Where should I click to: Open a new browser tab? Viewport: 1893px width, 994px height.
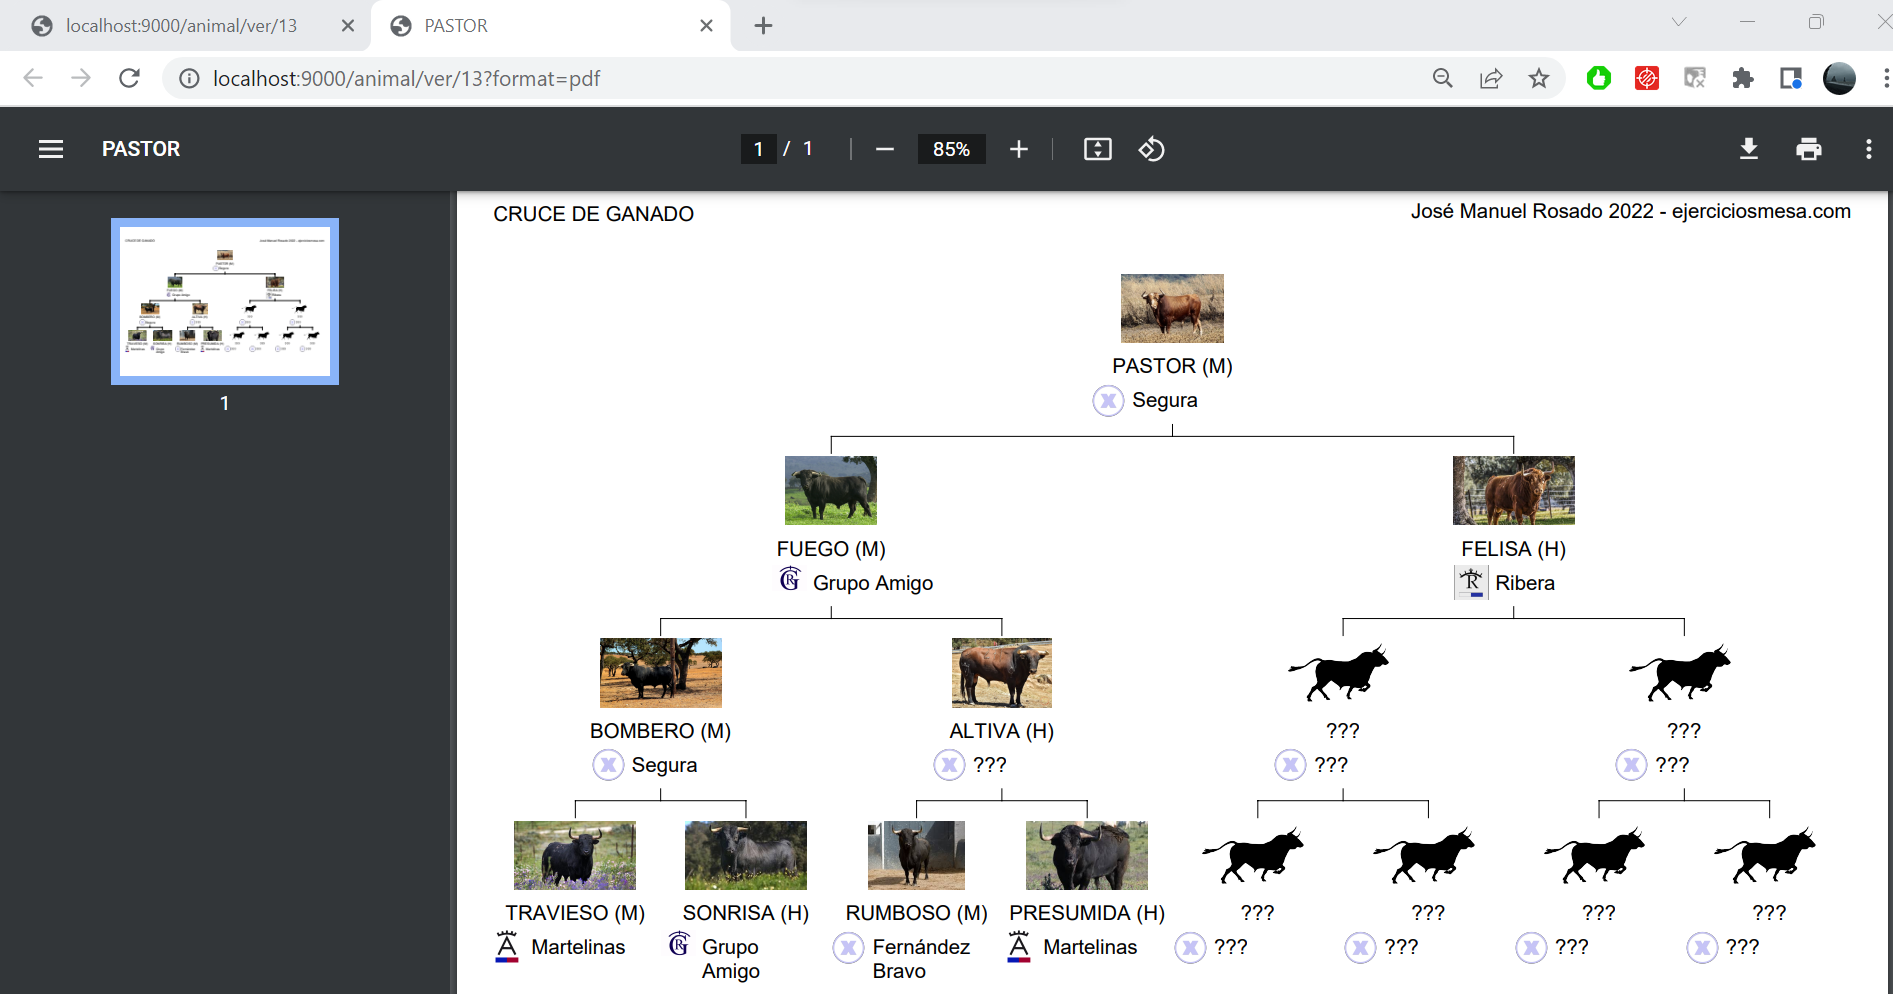(x=763, y=26)
